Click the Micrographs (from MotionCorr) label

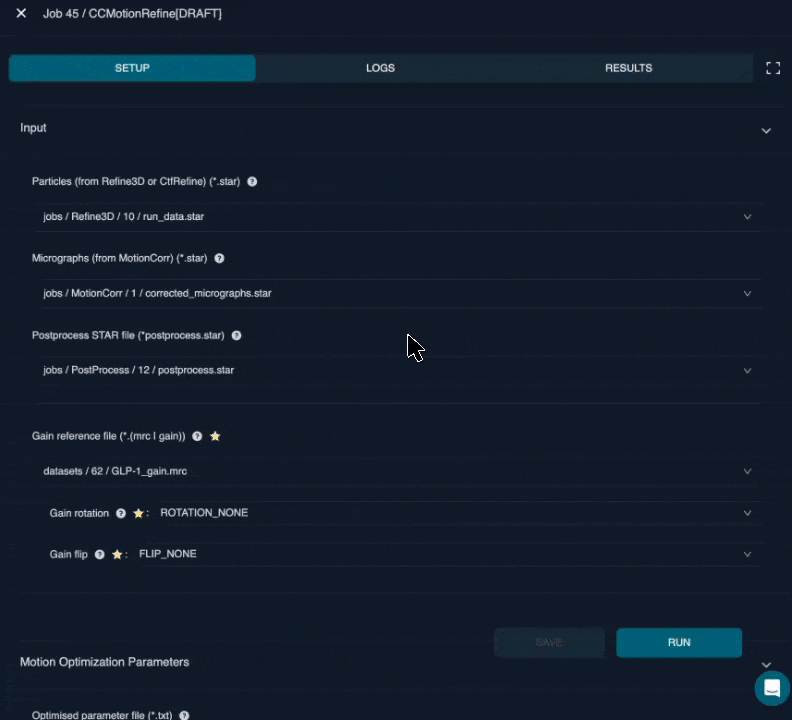[120, 258]
